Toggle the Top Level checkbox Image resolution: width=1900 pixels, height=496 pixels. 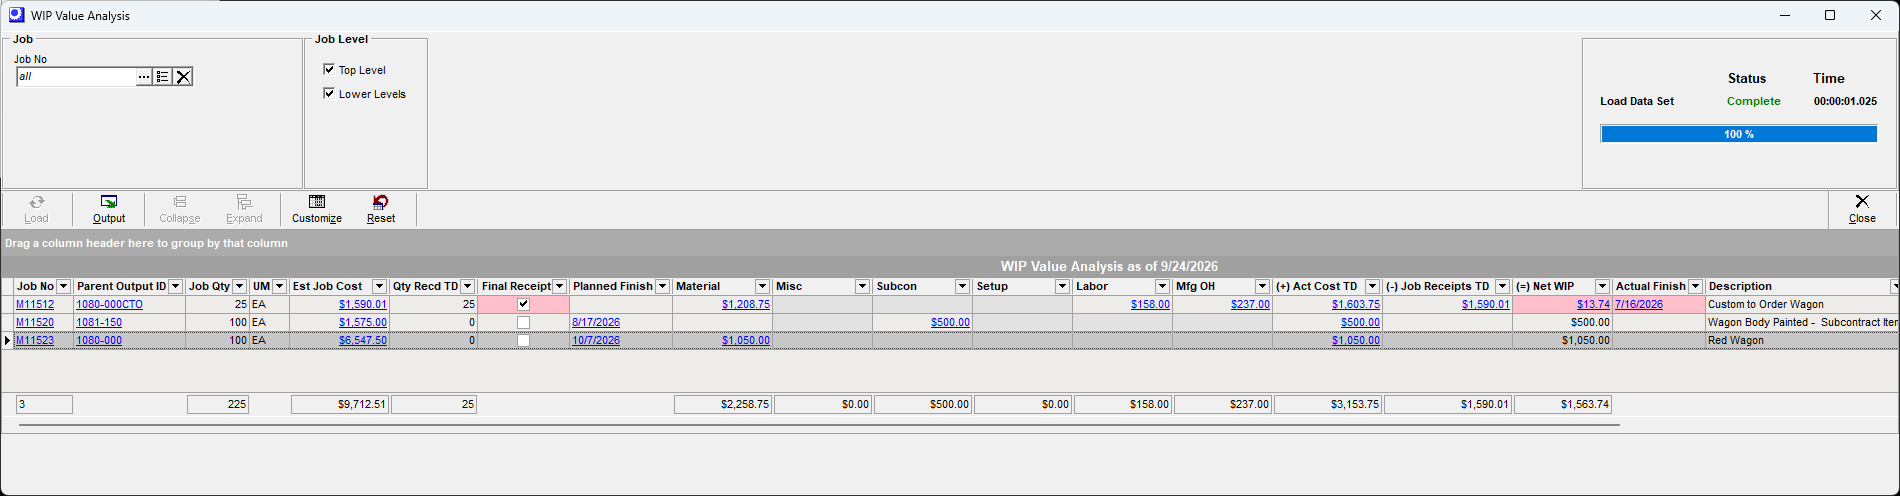pyautogui.click(x=329, y=69)
